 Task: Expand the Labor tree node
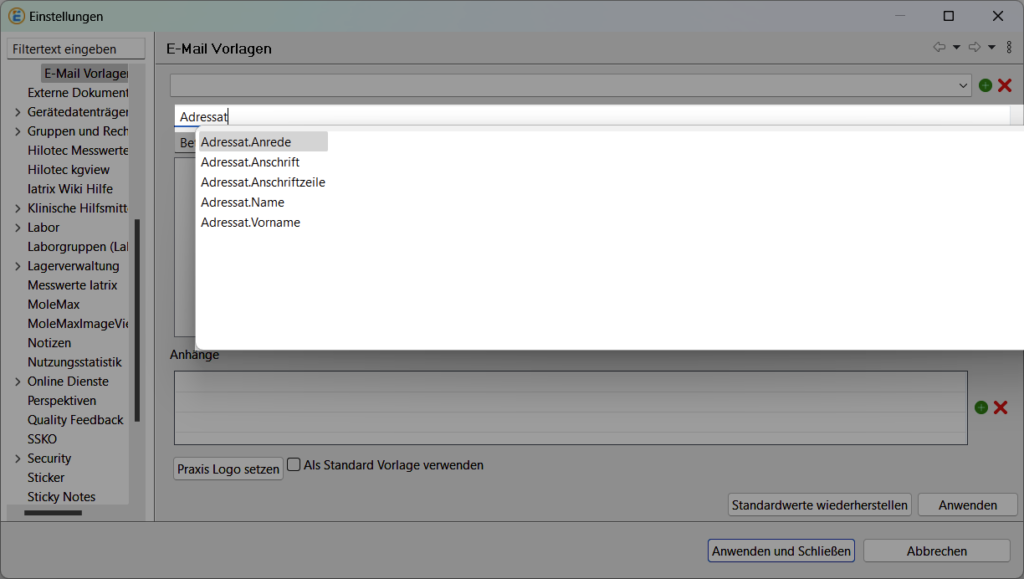[x=18, y=227]
